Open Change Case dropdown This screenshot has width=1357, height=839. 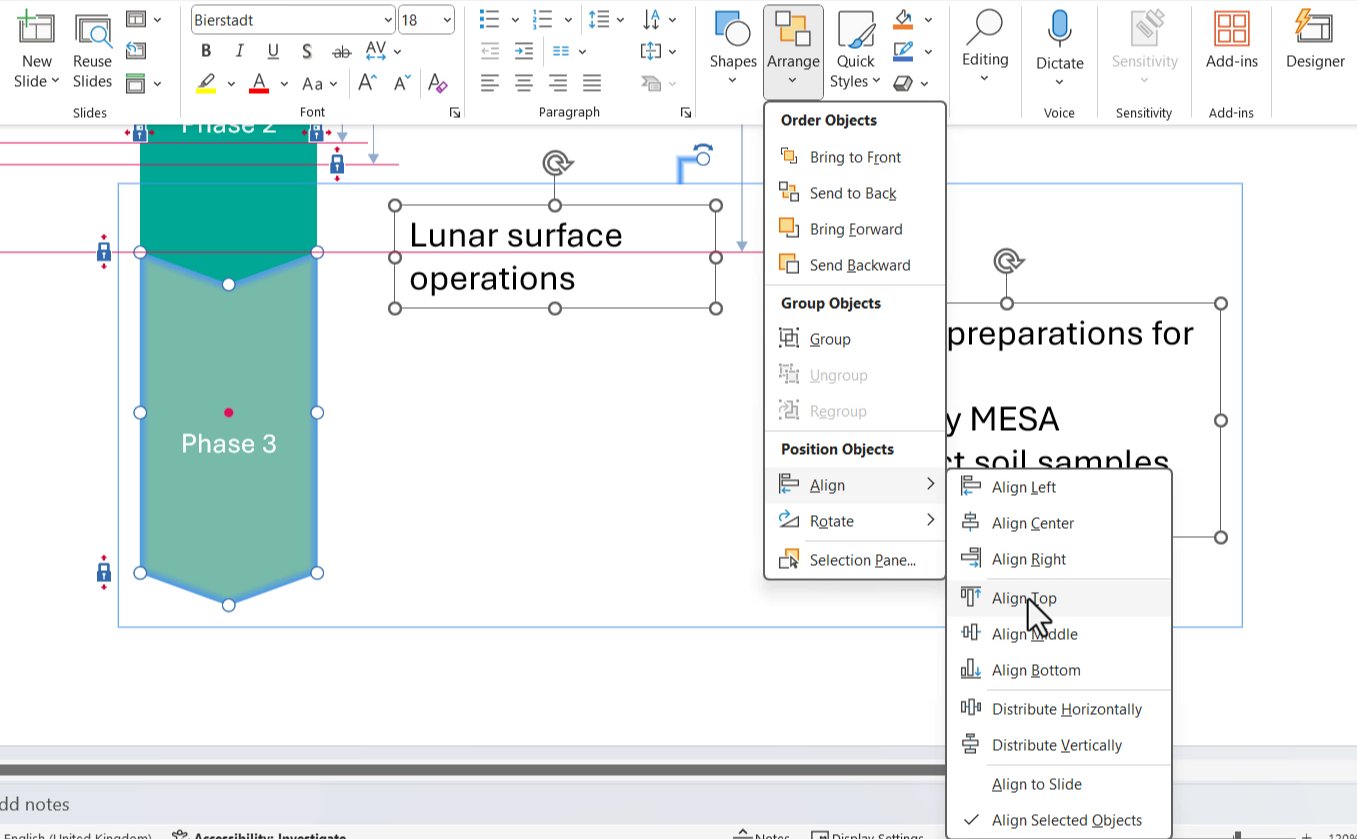click(320, 84)
